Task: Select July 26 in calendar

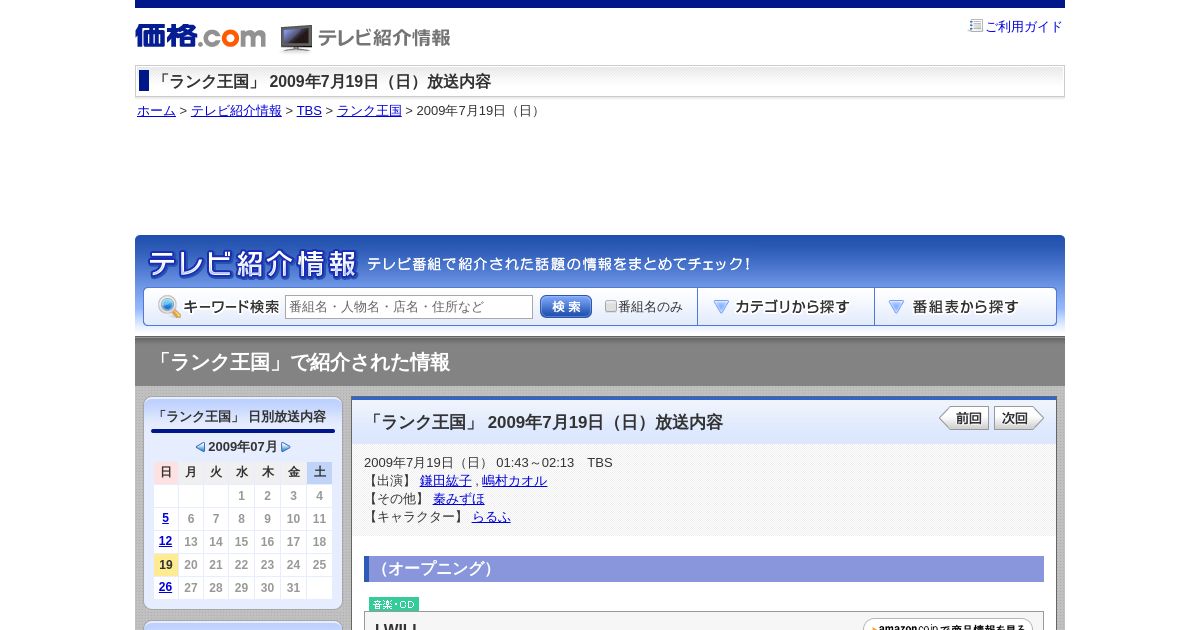Action: pyautogui.click(x=166, y=588)
